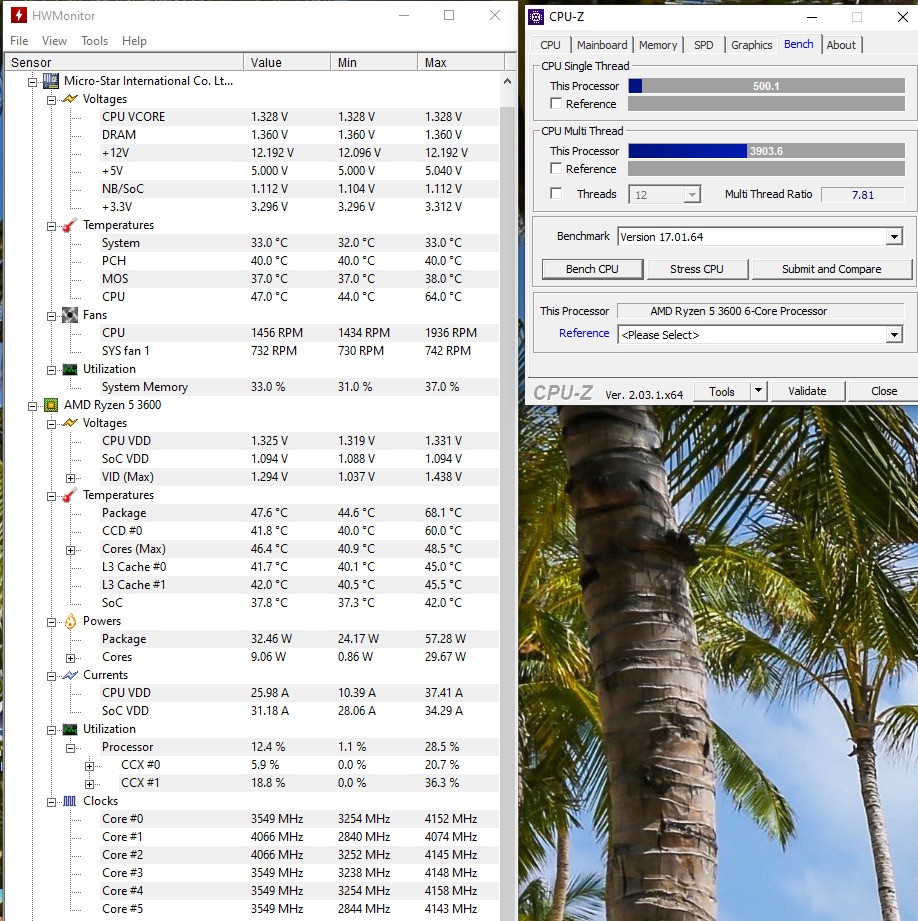Screen dimensions: 918x921
Task: Click the Currents wave icon
Action: tap(70, 675)
